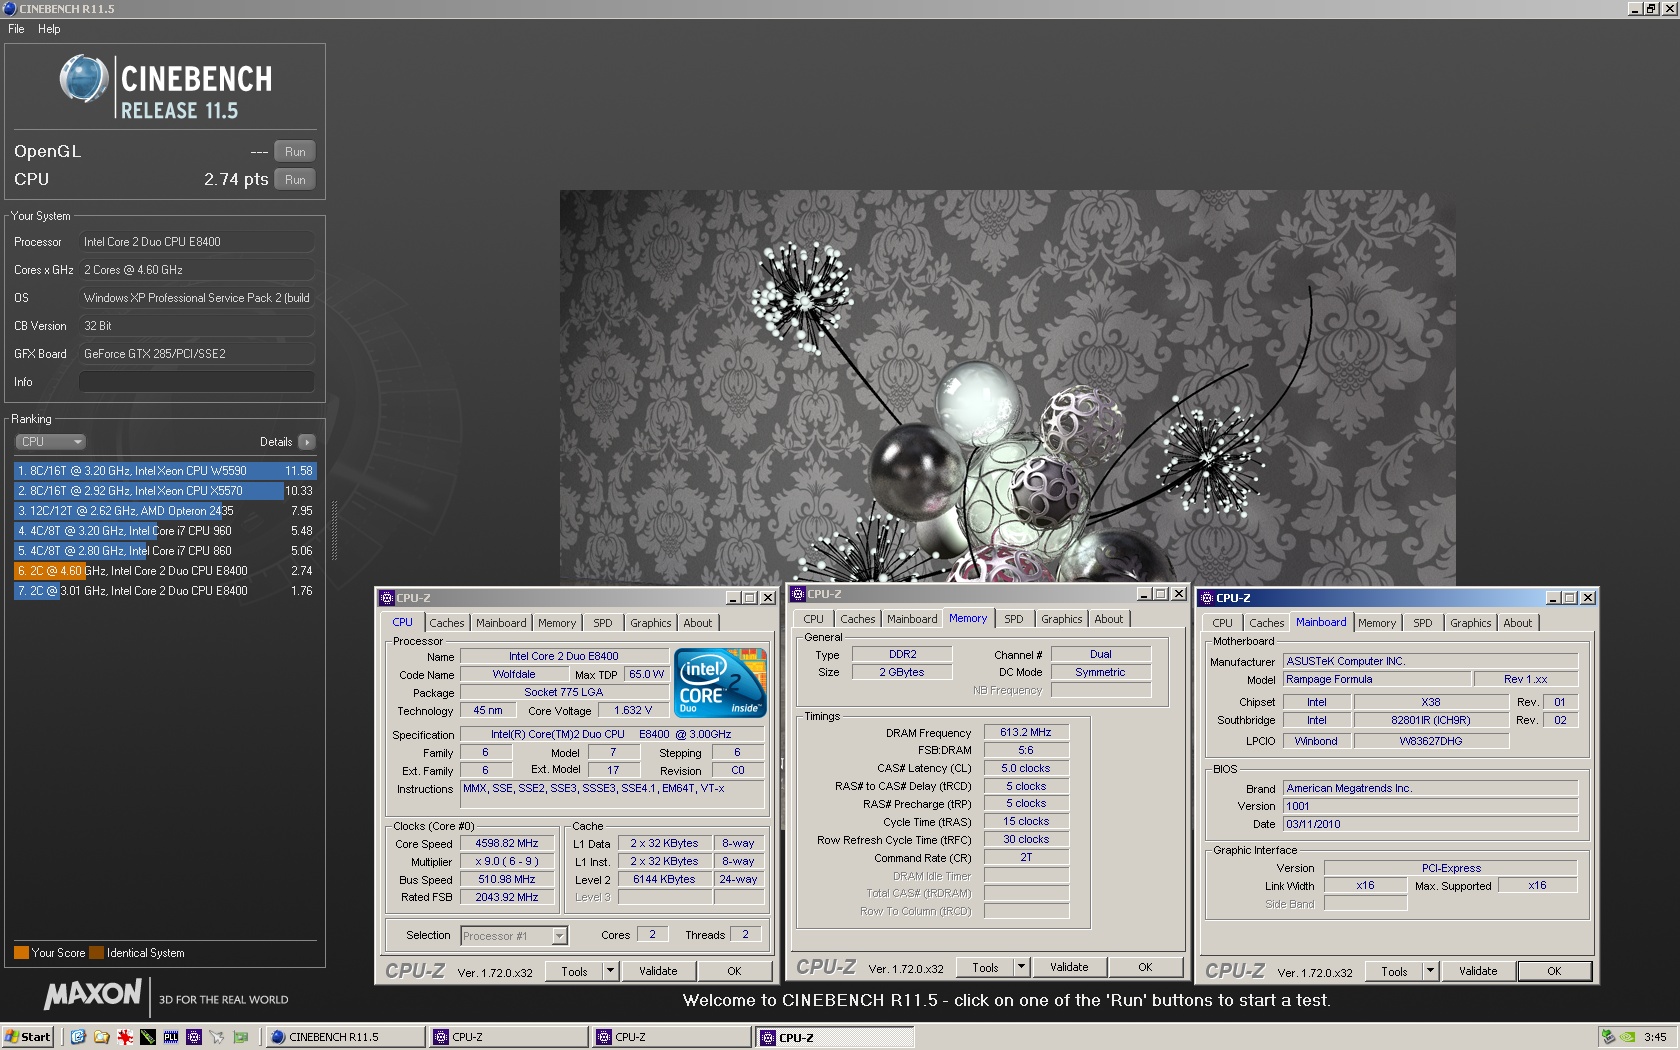Click the orange Your Score legend swatch
The width and height of the screenshot is (1680, 1050).
[x=21, y=953]
